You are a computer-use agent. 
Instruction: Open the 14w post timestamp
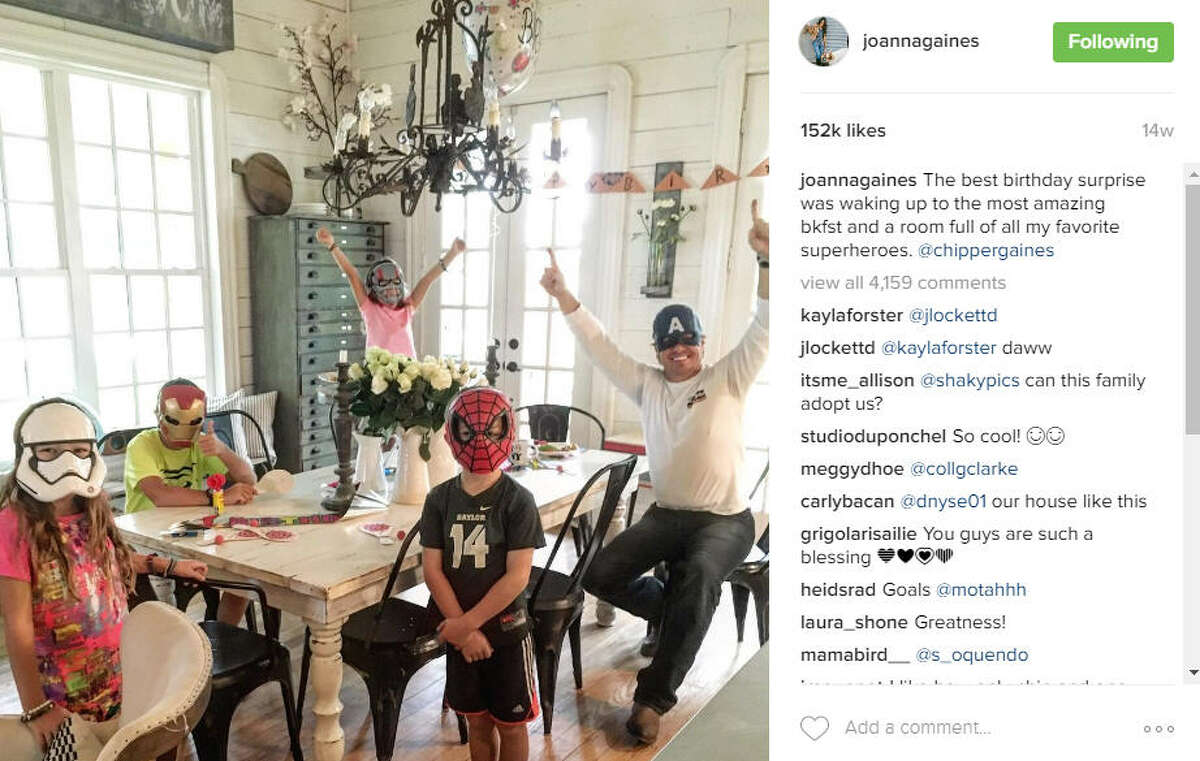1157,131
